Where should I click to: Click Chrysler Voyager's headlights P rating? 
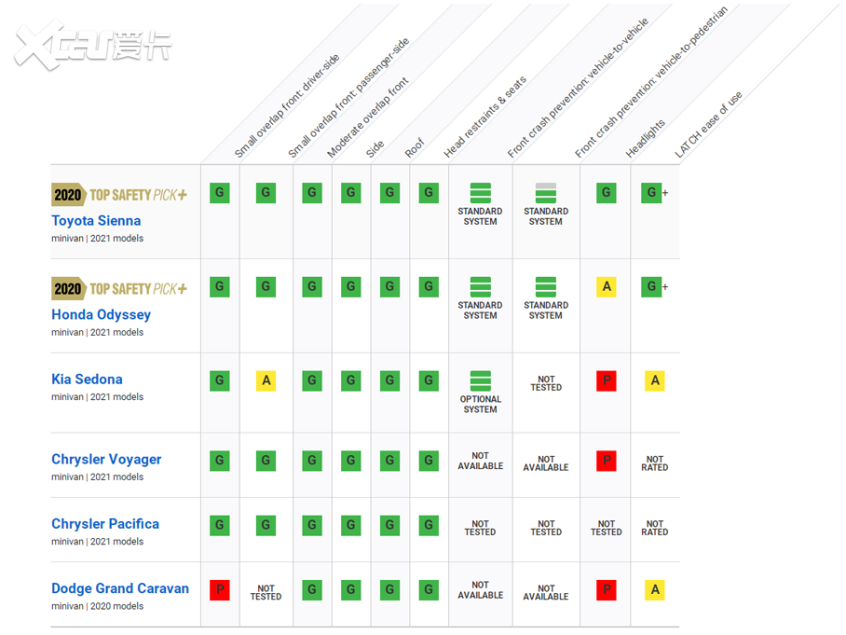(x=606, y=460)
